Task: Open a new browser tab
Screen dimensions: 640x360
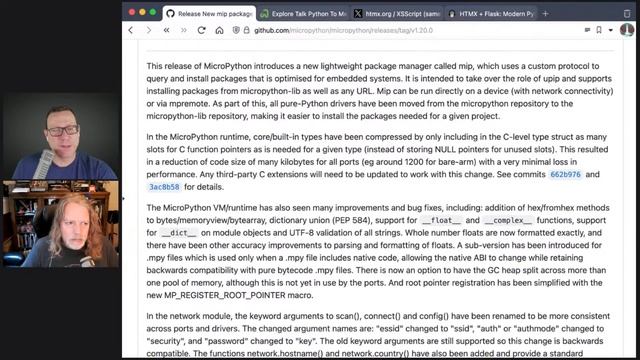Action: click(x=545, y=13)
